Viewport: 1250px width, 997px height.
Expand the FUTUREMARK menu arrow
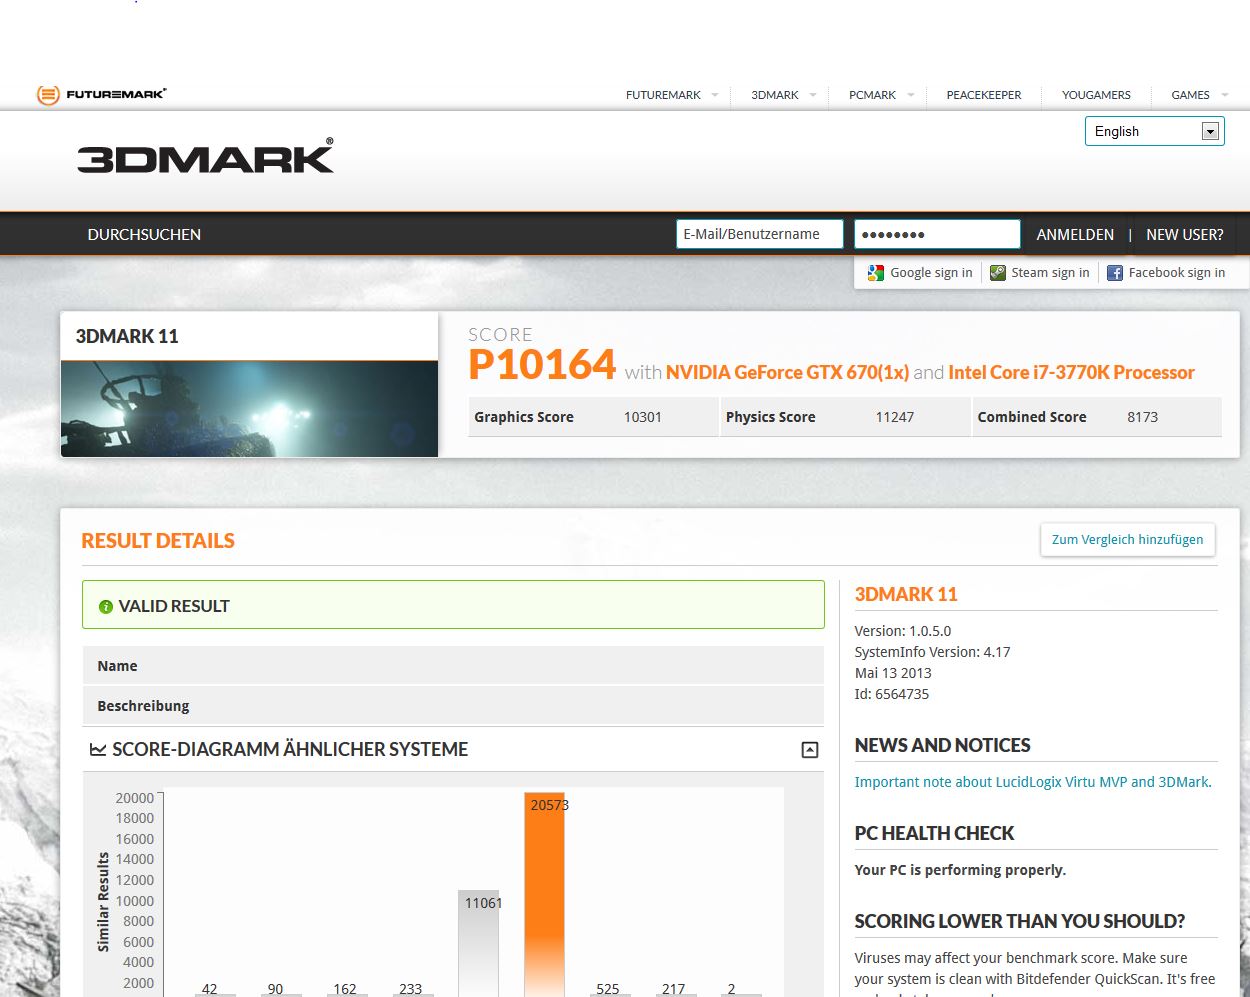click(714, 95)
